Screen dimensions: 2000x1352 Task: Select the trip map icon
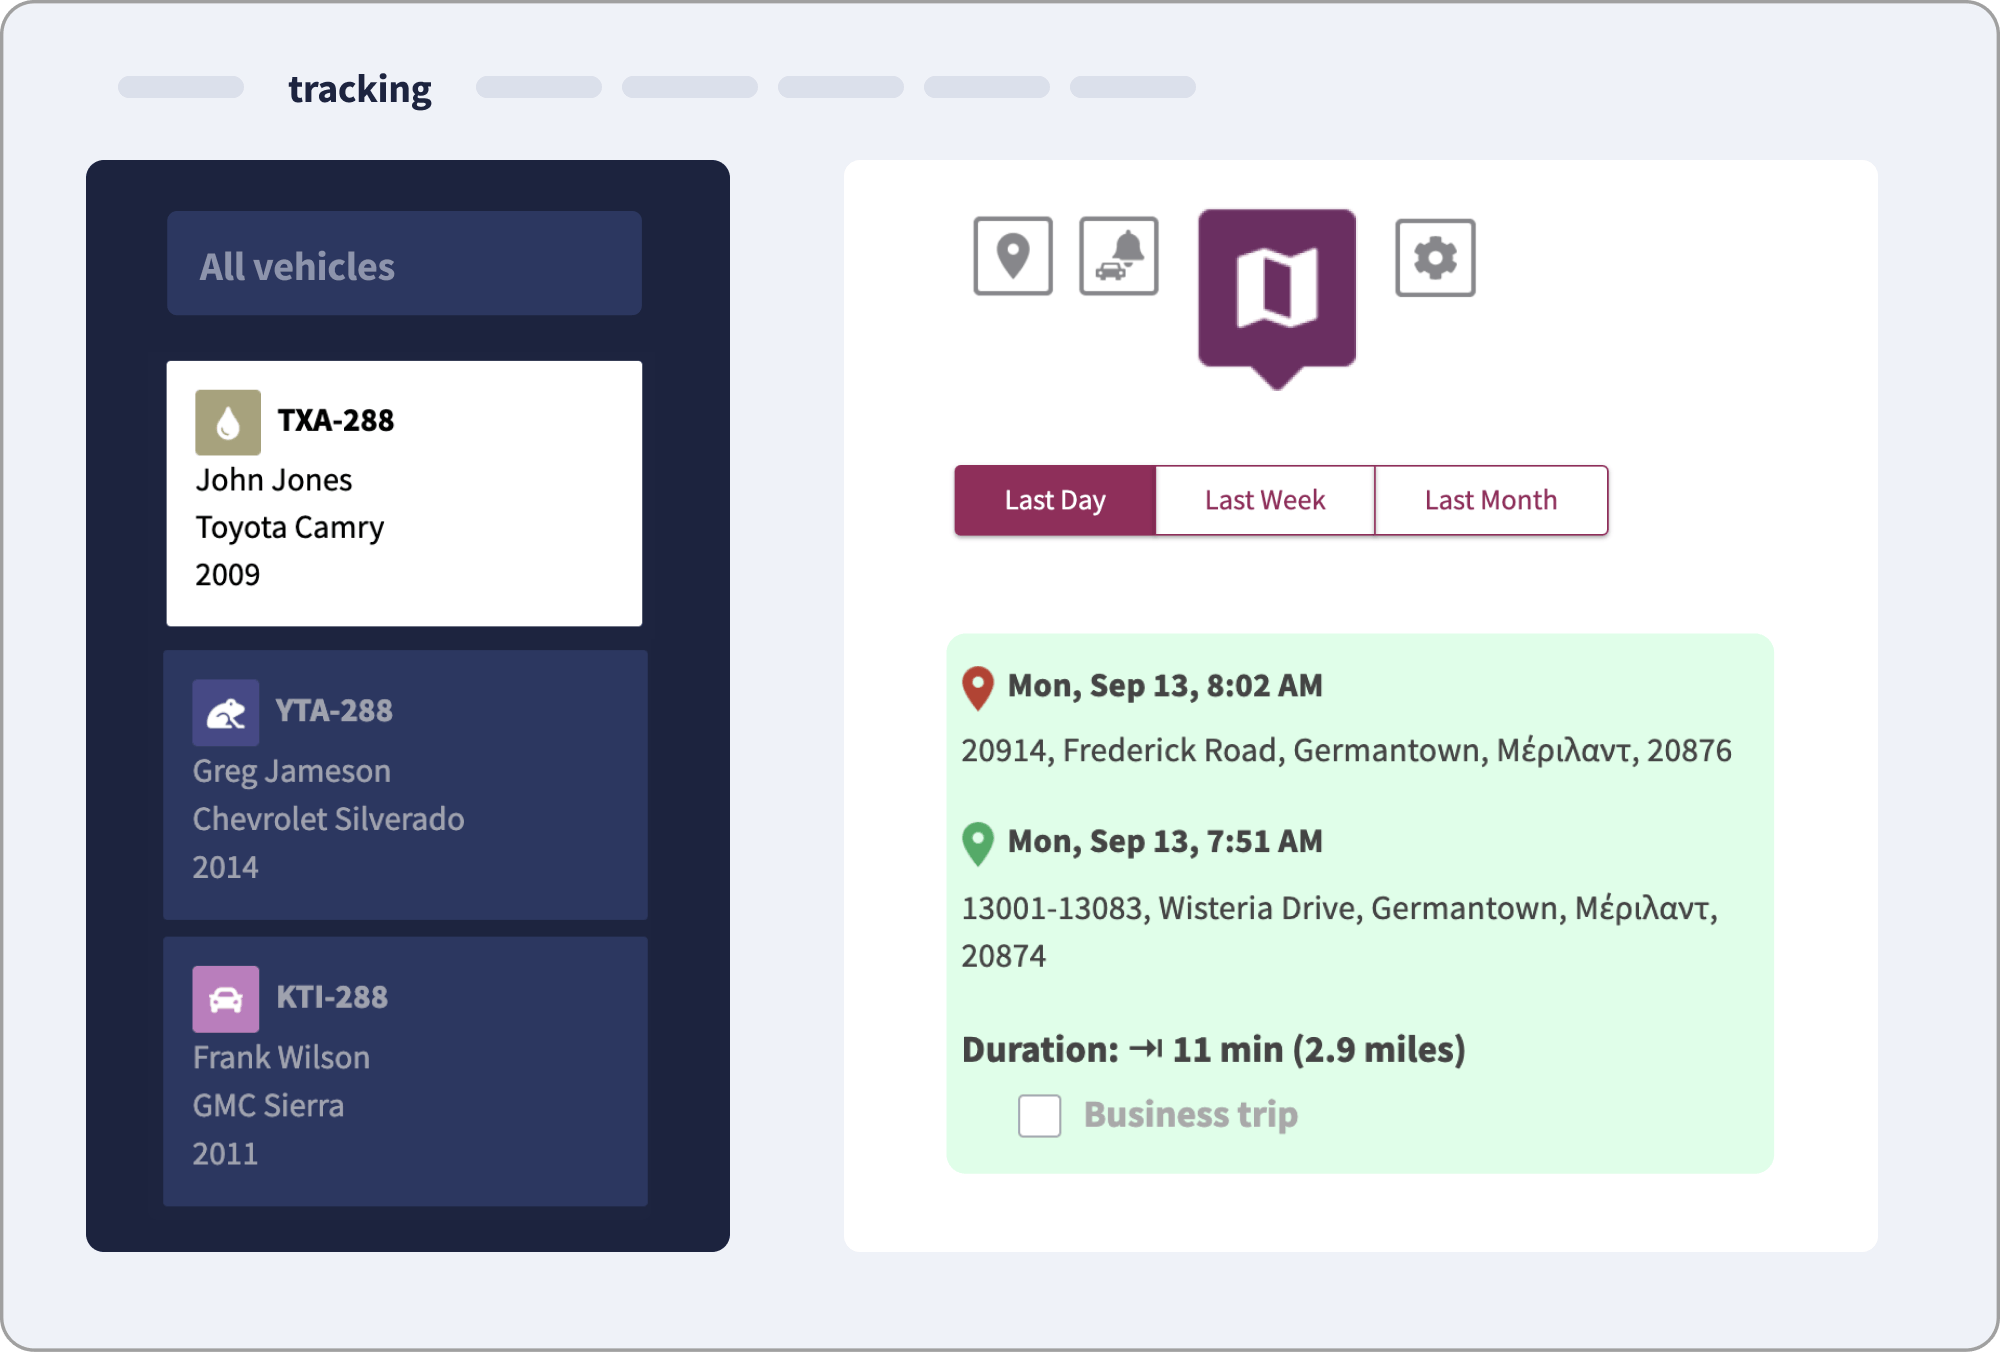(1276, 288)
